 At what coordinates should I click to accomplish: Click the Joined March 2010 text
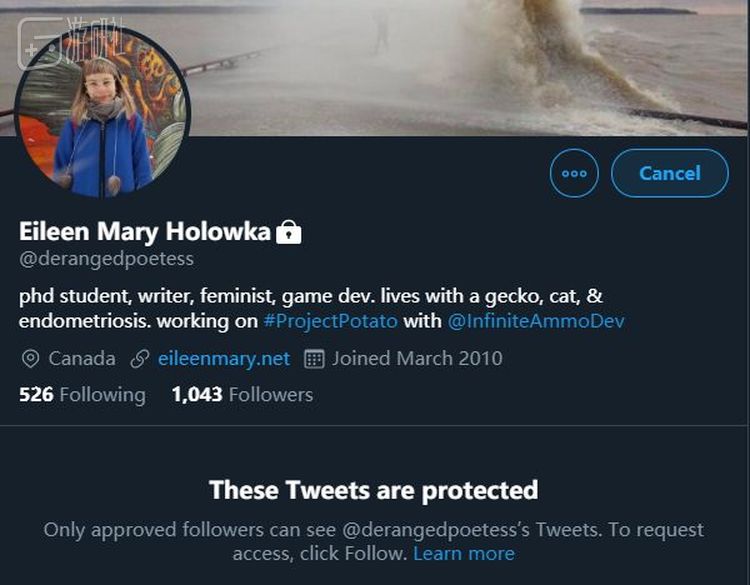[417, 358]
